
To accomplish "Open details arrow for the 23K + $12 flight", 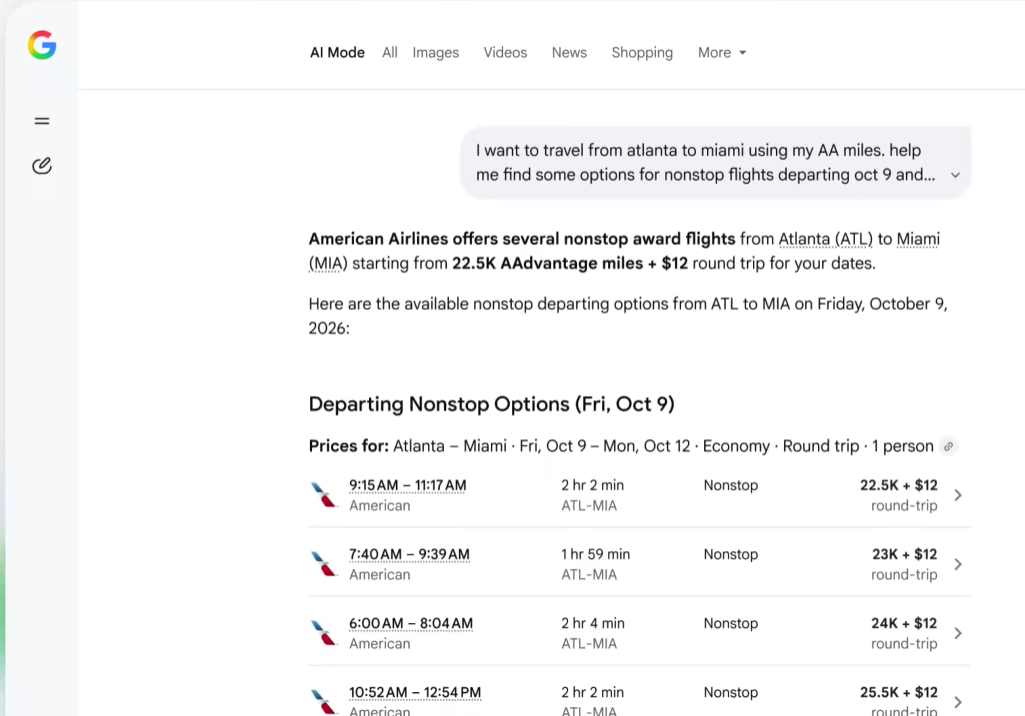I will coord(958,564).
